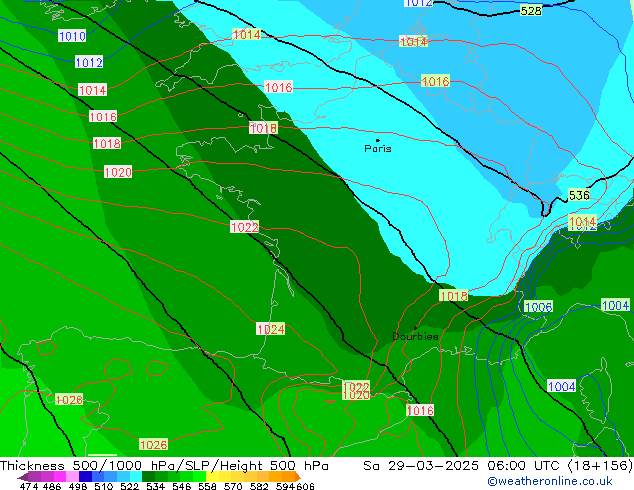Screen dimensions: 634x490
Task: Select the 1022 label with white background
Action: tap(244, 227)
